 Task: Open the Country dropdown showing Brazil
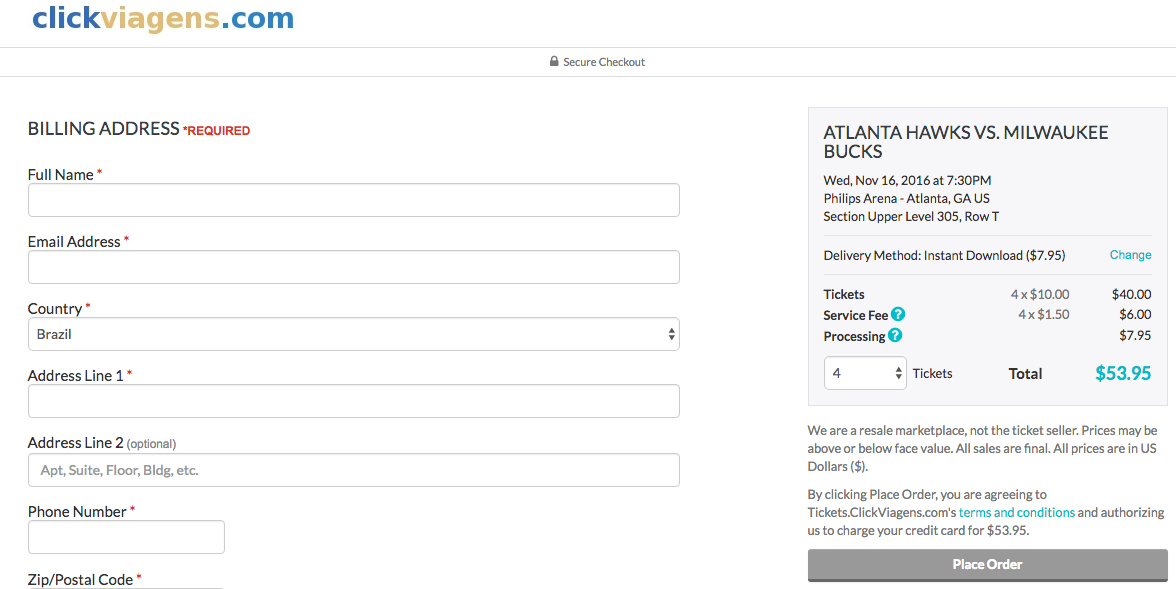pos(353,334)
